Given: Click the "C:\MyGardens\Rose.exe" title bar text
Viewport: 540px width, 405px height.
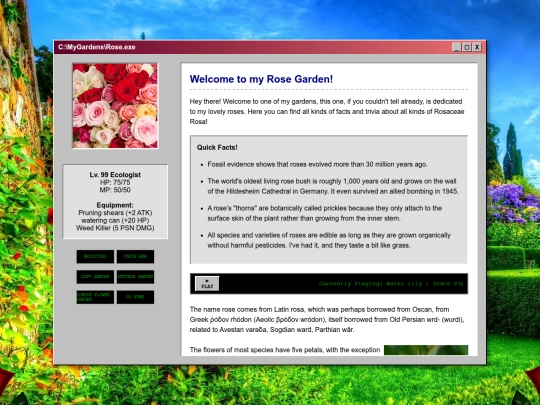Looking at the screenshot, I should pyautogui.click(x=97, y=47).
